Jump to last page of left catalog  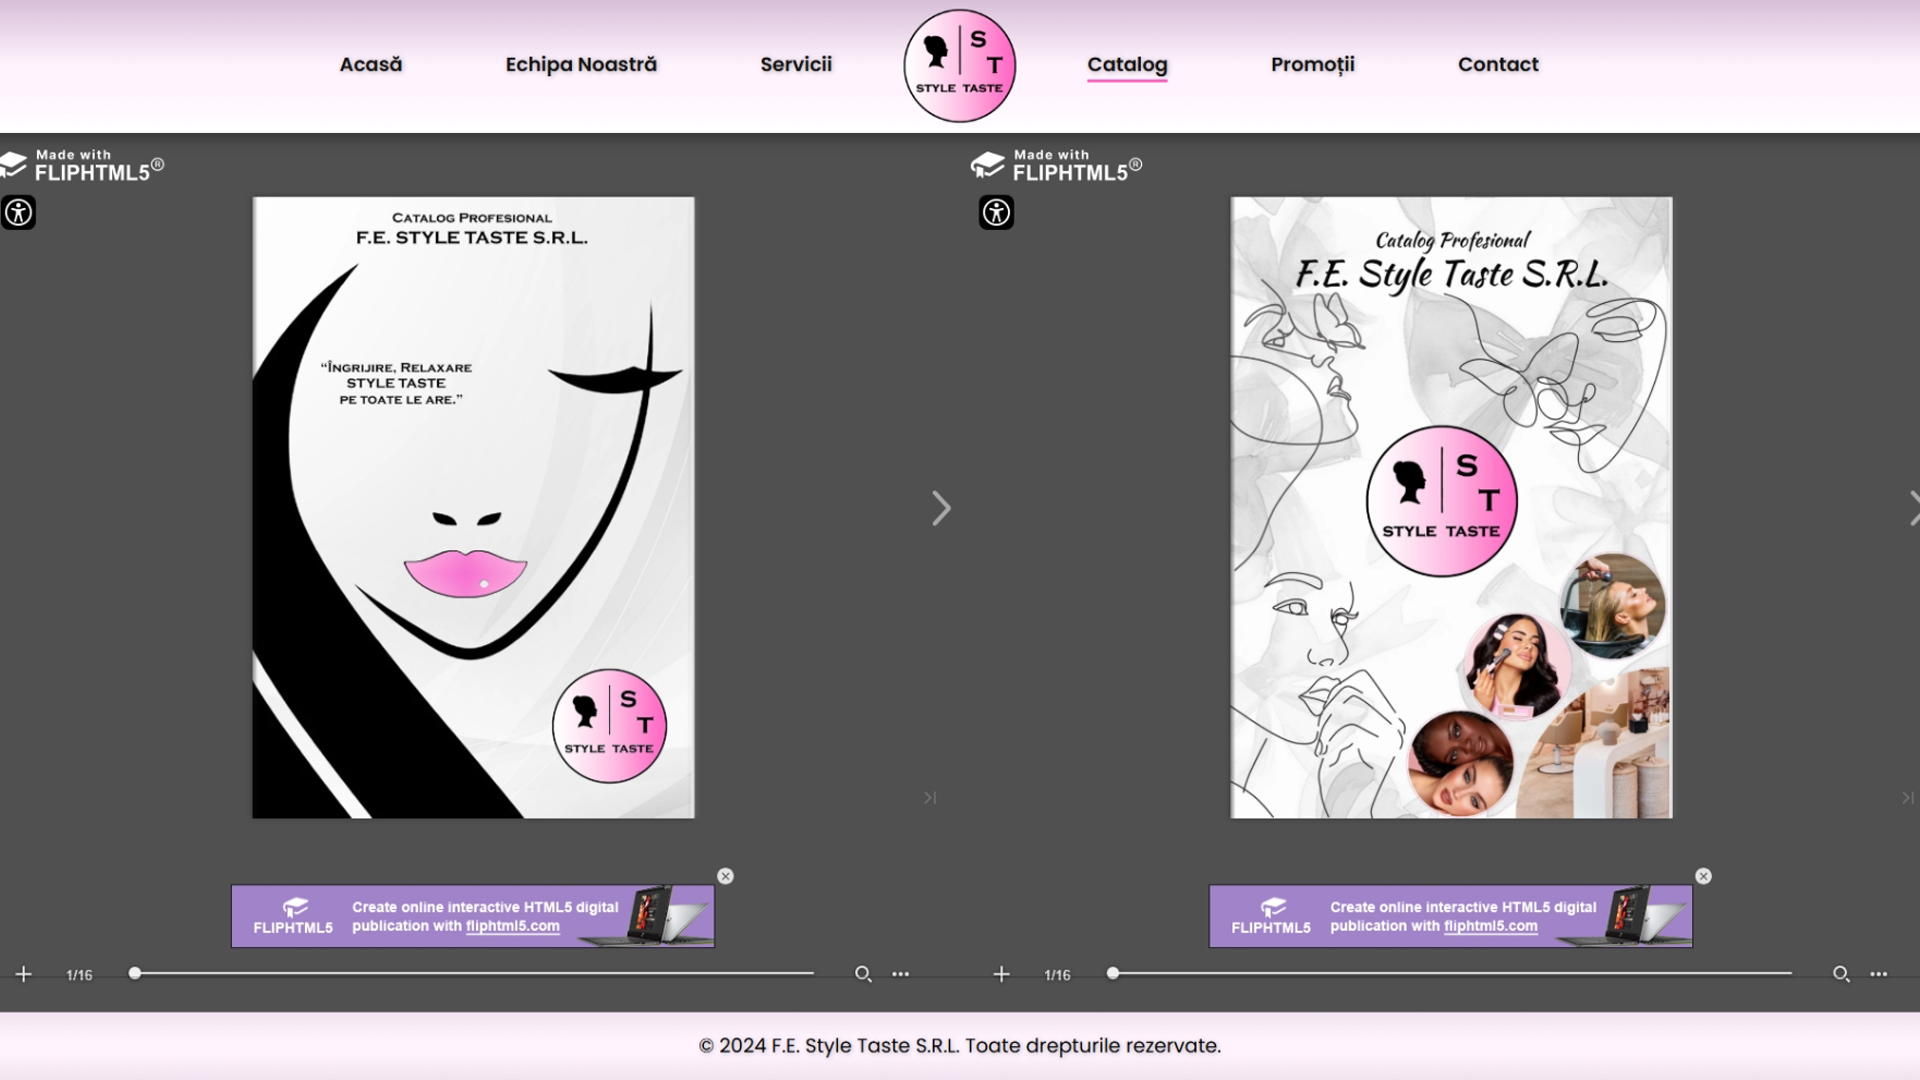[930, 798]
